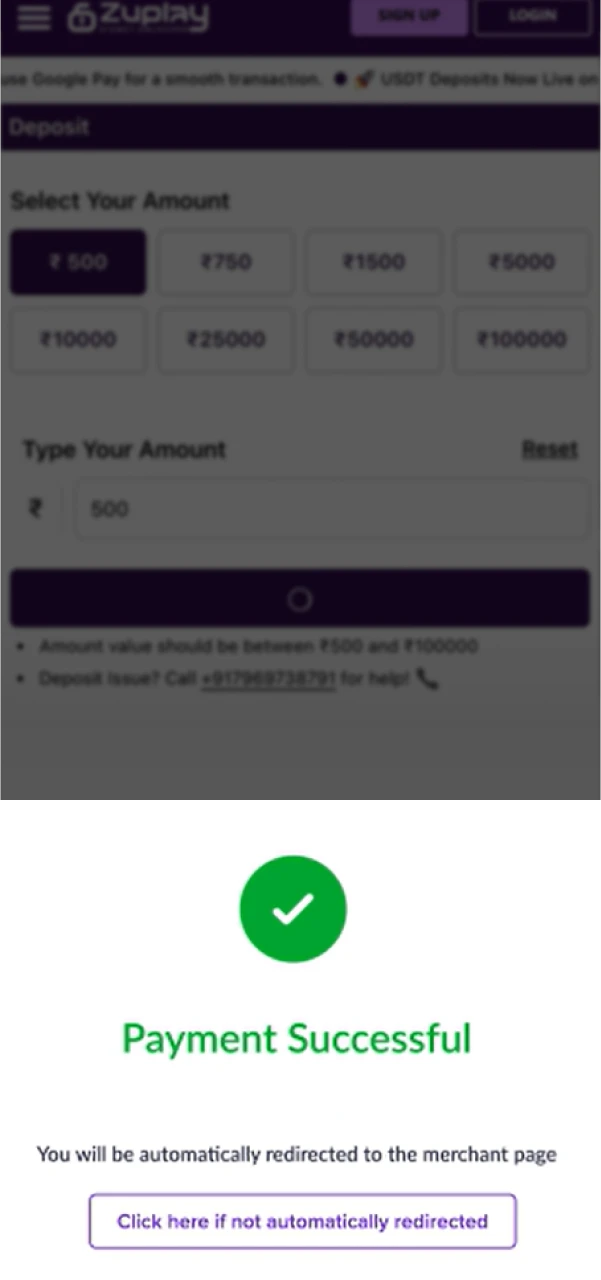Click the Google Pay bullet icon in ticker
The height and width of the screenshot is (1280, 601).
click(x=339, y=79)
